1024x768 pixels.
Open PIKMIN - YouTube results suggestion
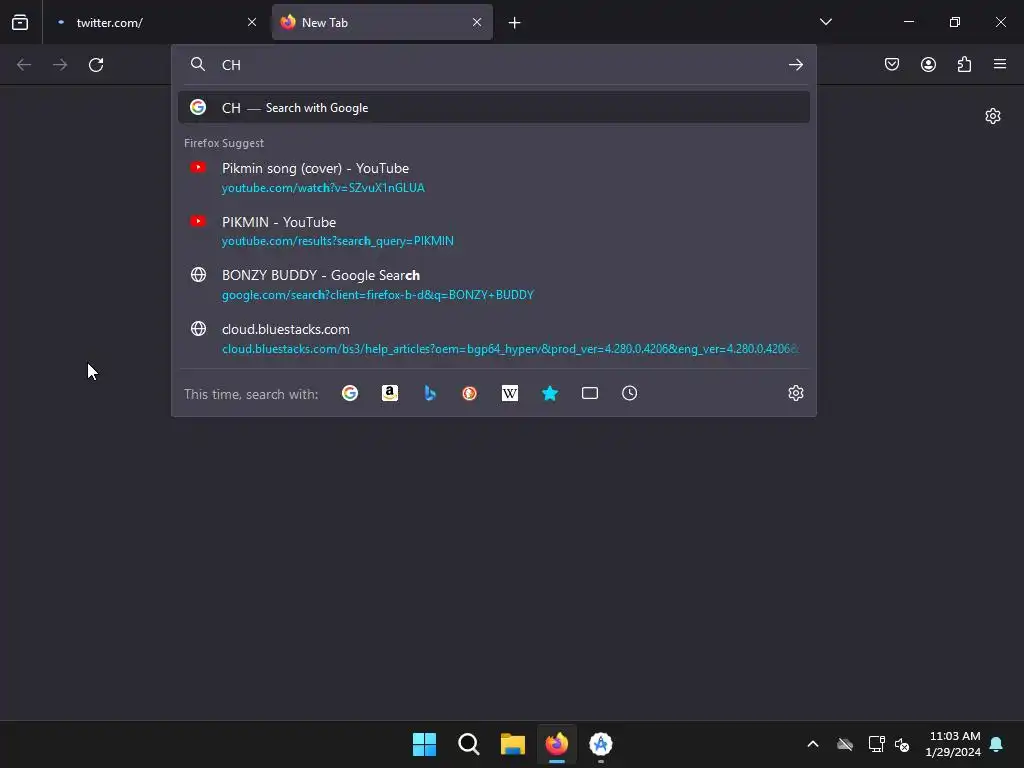coord(494,231)
